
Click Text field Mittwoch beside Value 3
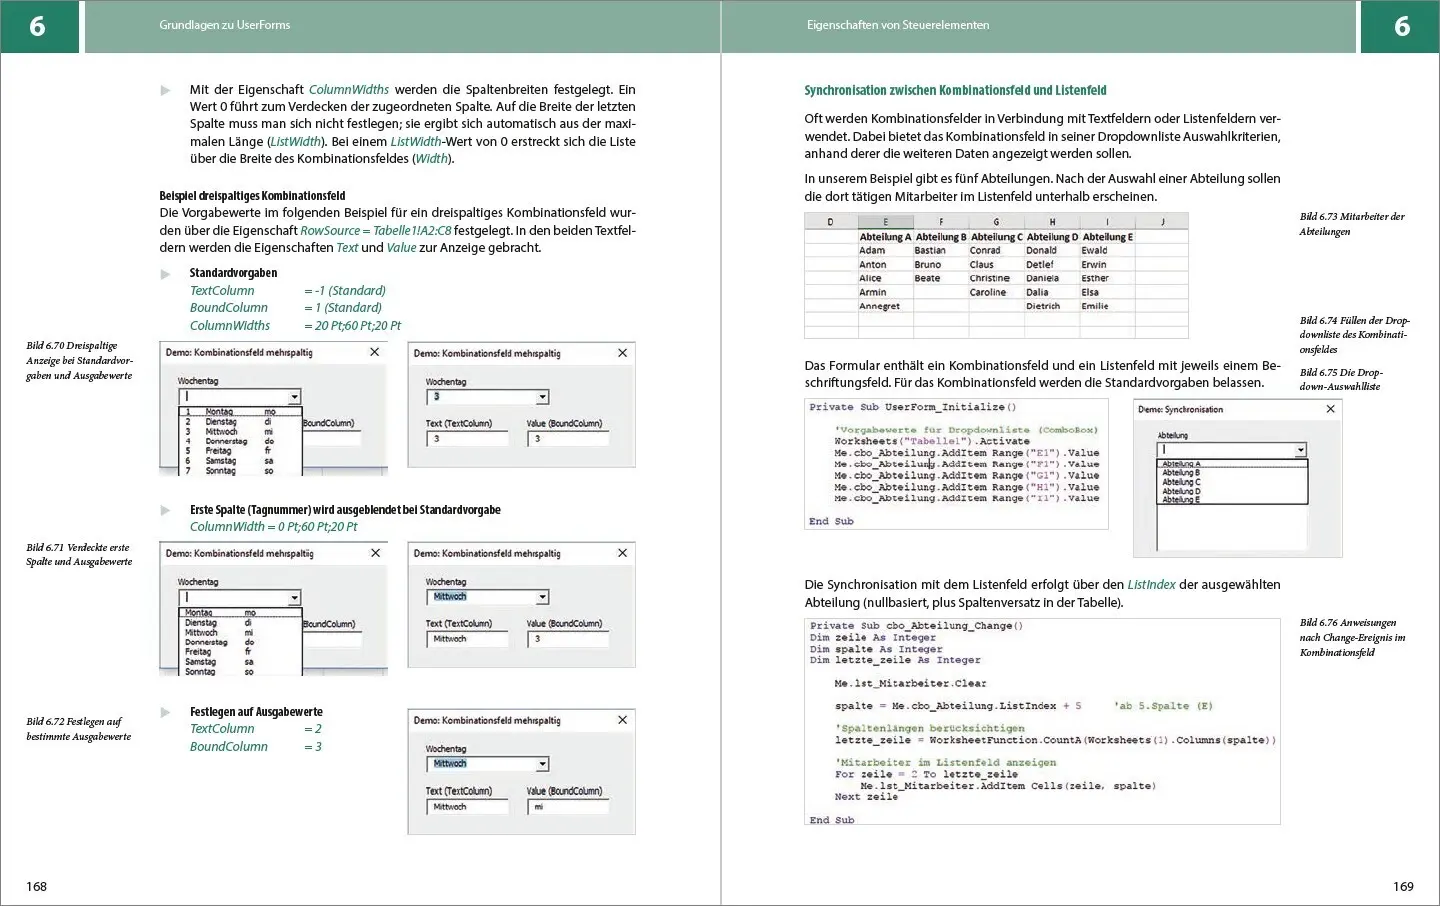[x=468, y=639]
